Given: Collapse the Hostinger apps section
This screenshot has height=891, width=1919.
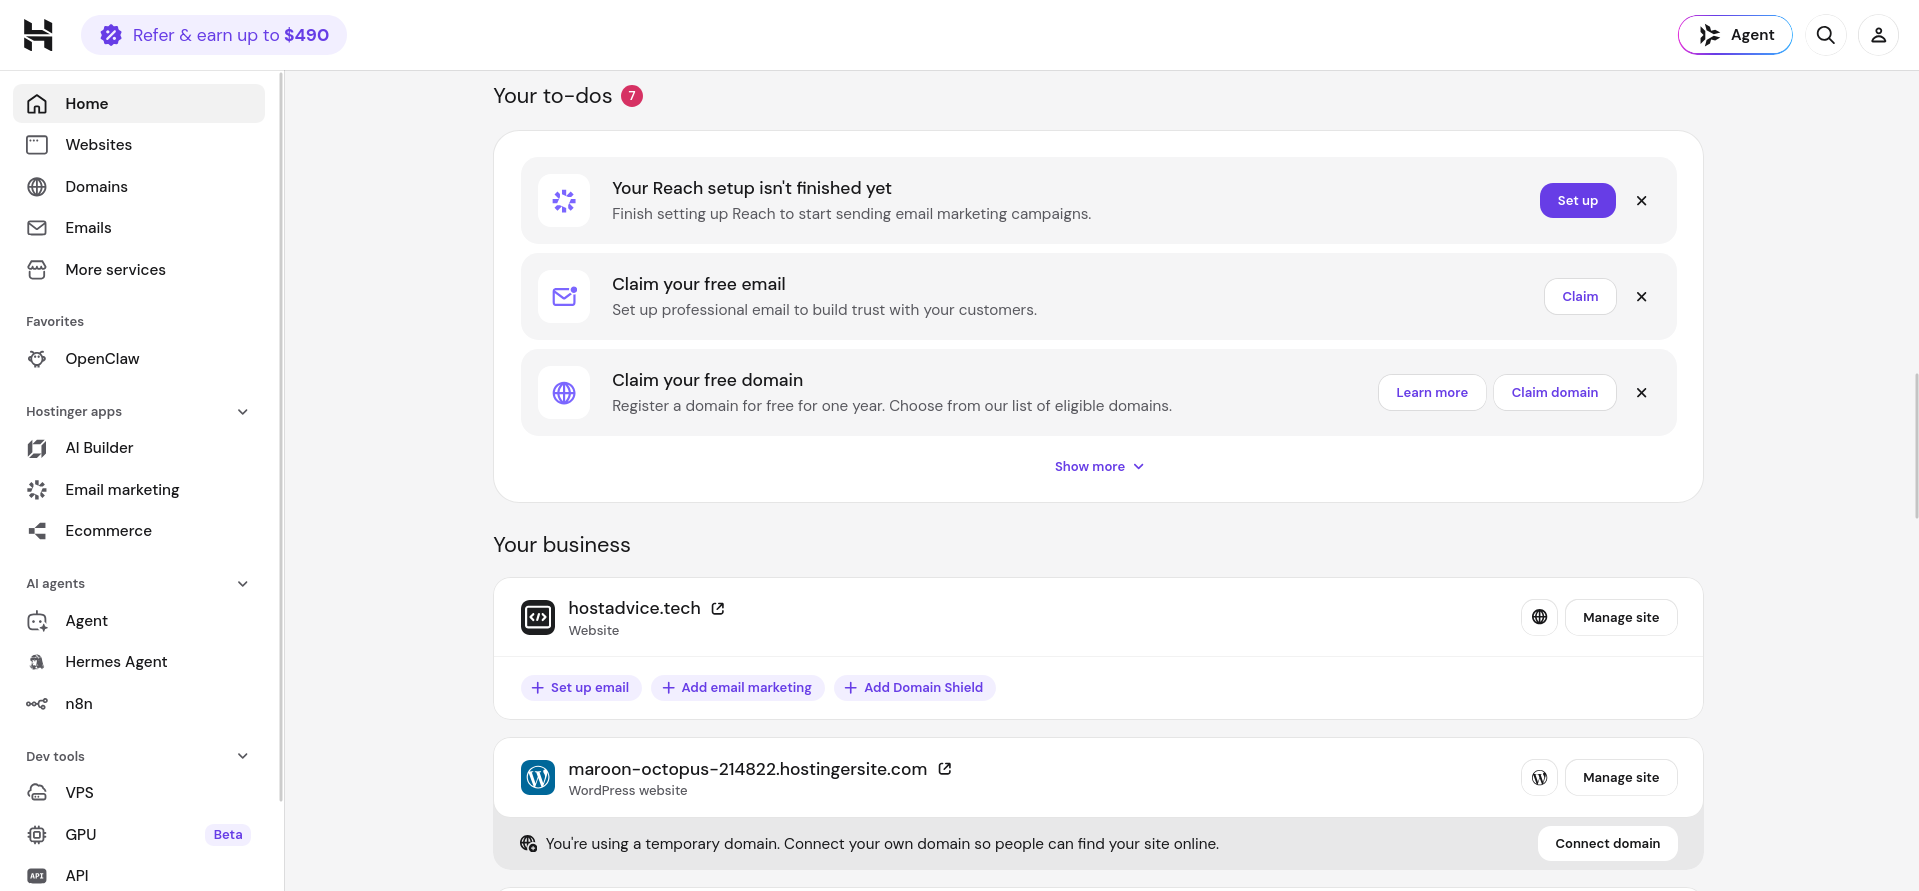Looking at the screenshot, I should [x=243, y=412].
